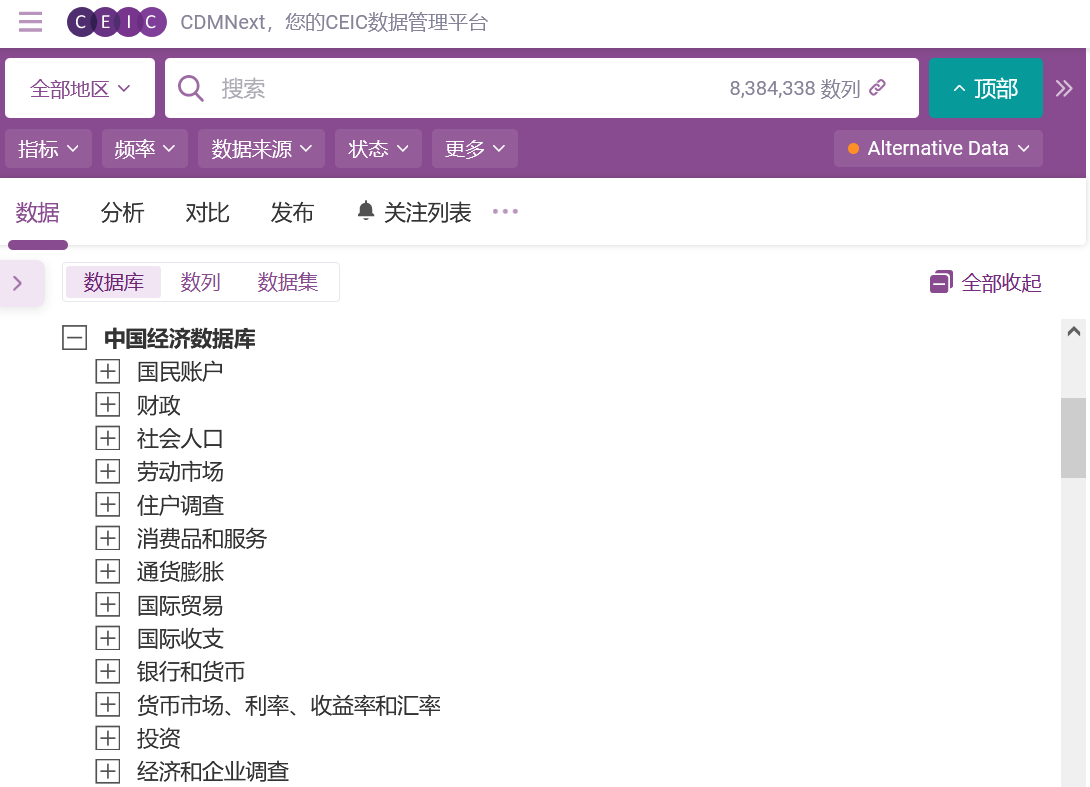Click the 顶部 button
This screenshot has width=1090, height=787.
pos(986,88)
